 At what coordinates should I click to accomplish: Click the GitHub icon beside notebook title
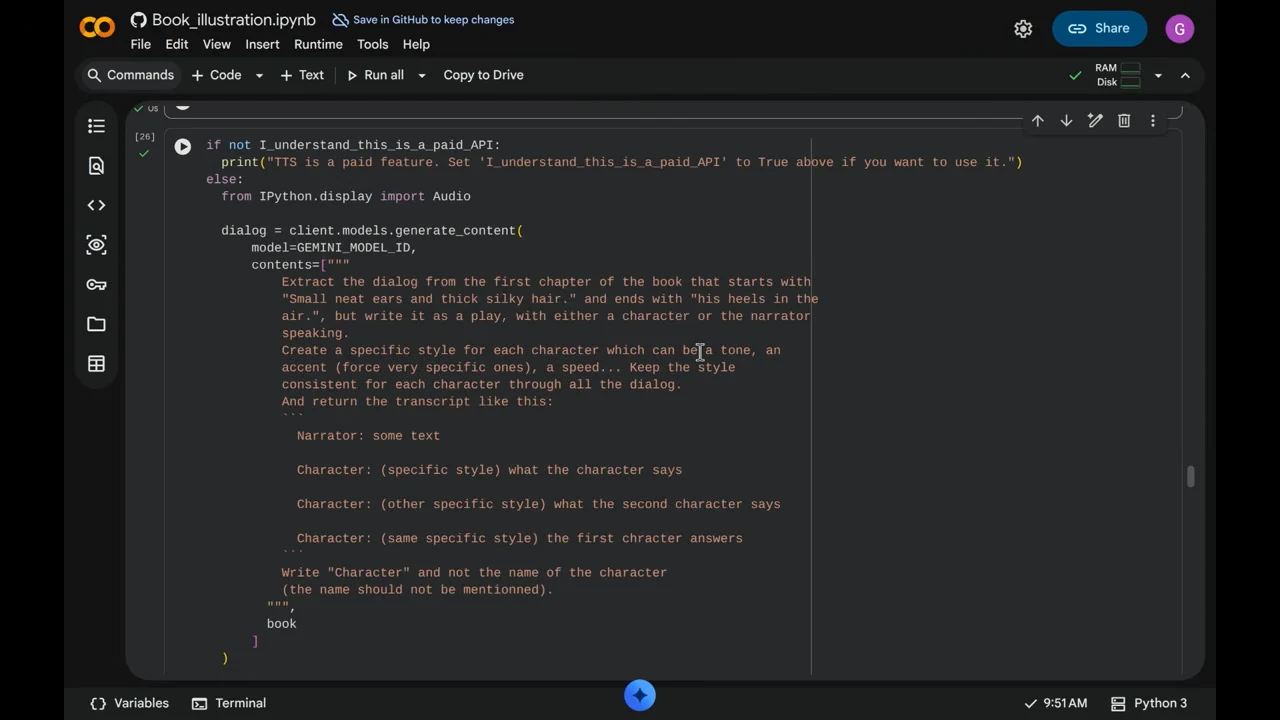point(139,20)
